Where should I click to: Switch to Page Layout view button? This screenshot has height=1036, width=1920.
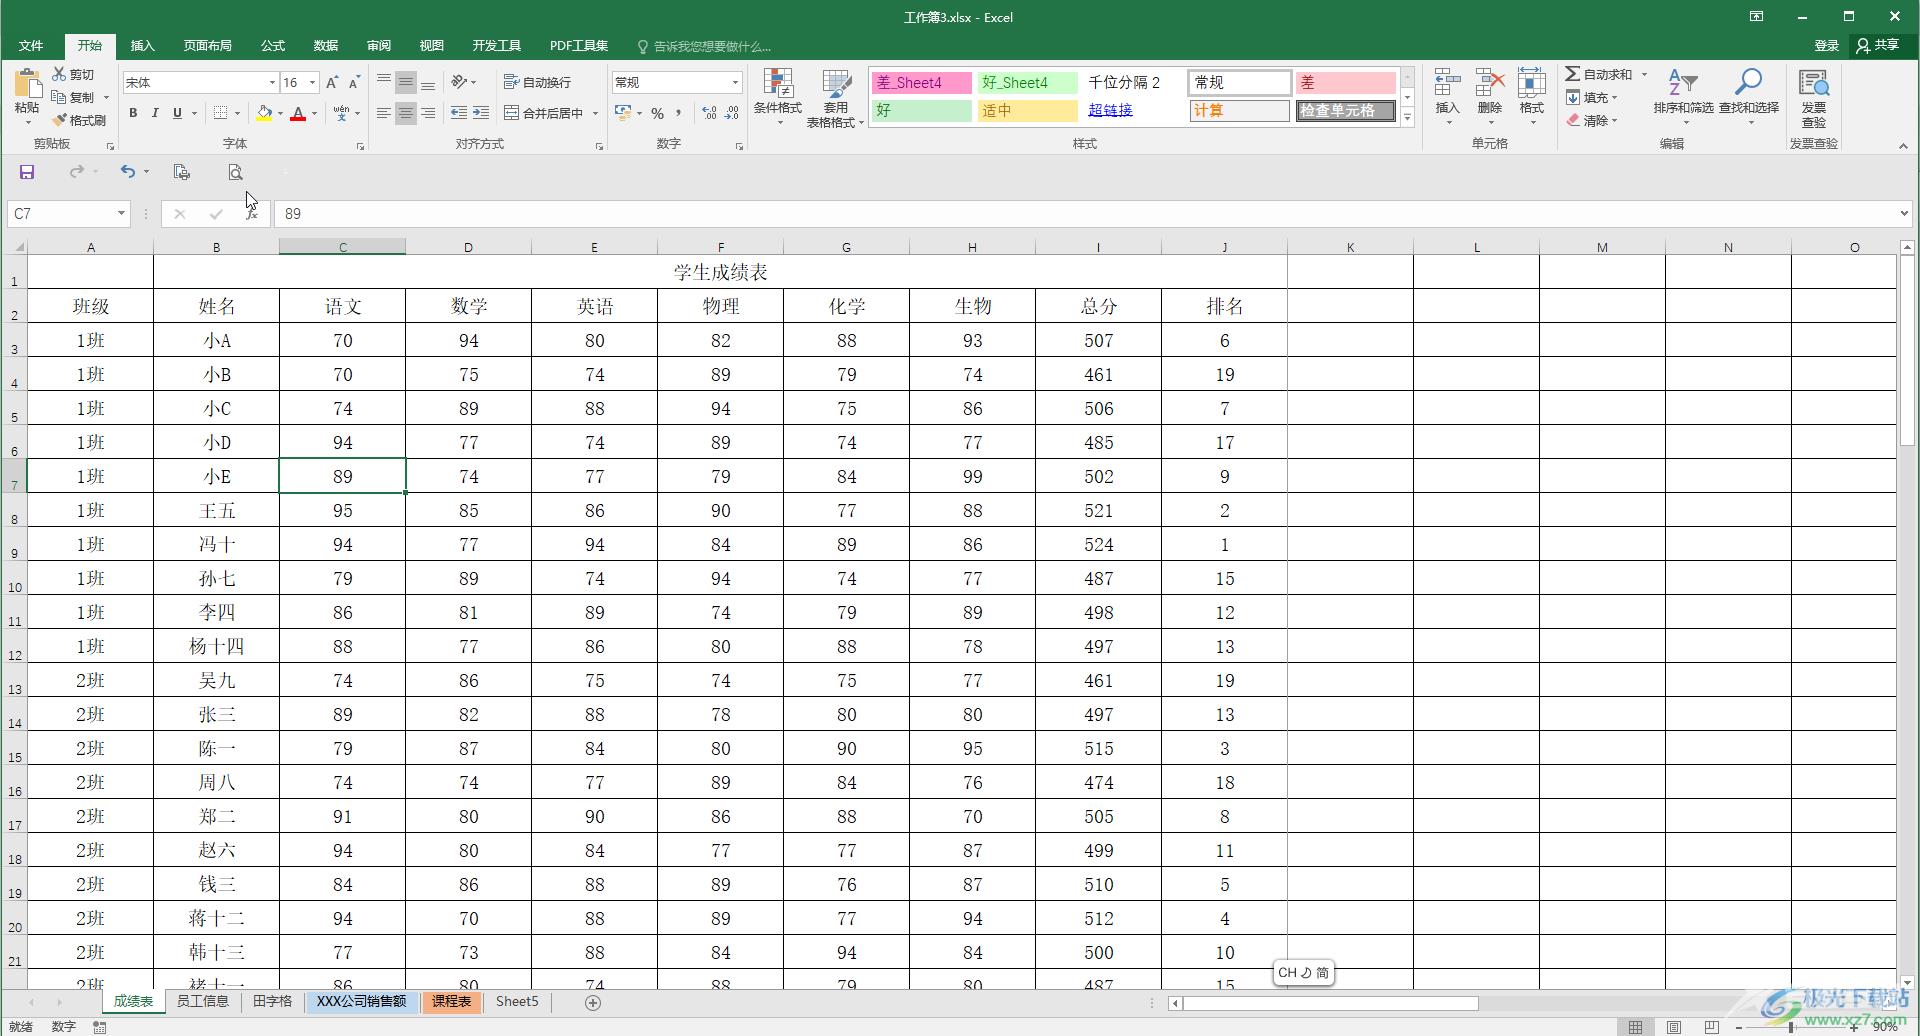1673,1027
